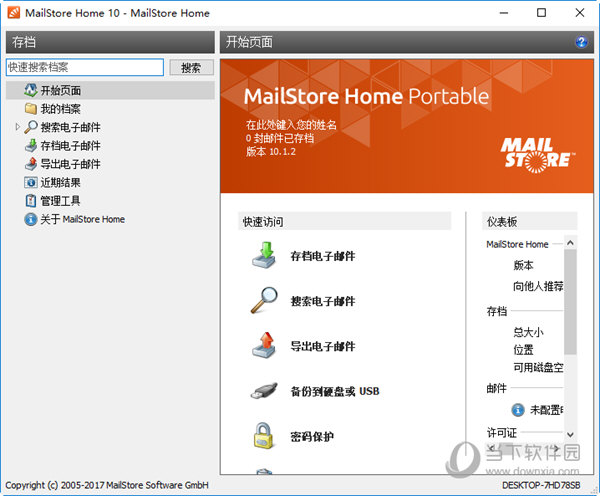600x496 pixels.
Task: Open 关于 MailStore Home in the sidebar
Action: coord(83,219)
